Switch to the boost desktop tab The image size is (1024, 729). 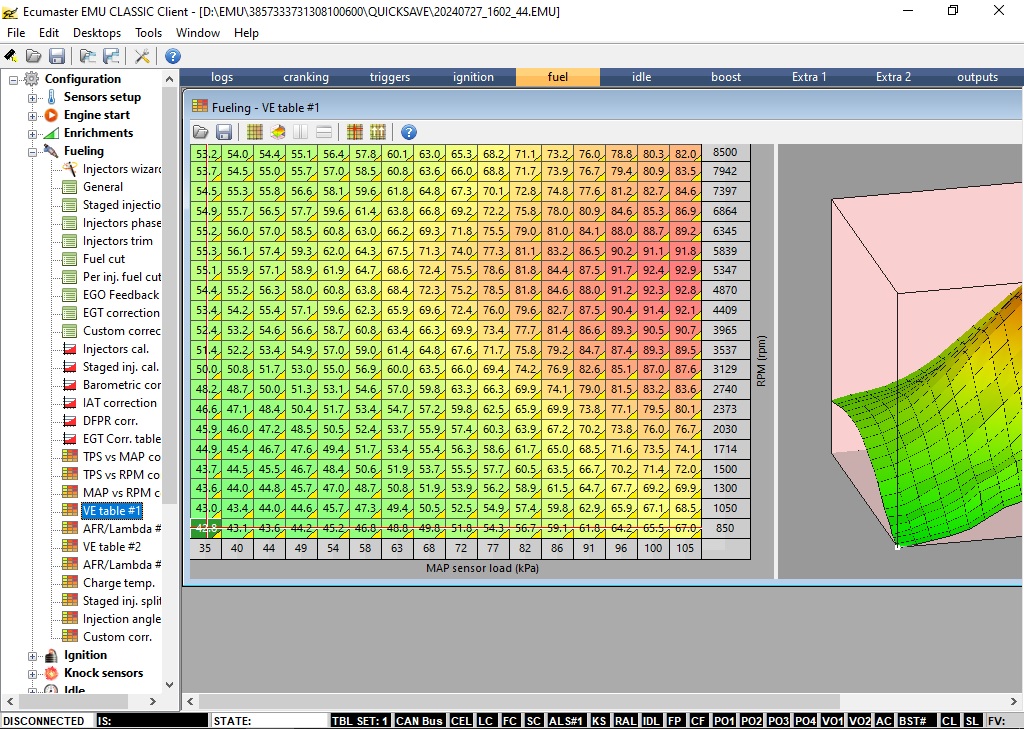pyautogui.click(x=726, y=77)
